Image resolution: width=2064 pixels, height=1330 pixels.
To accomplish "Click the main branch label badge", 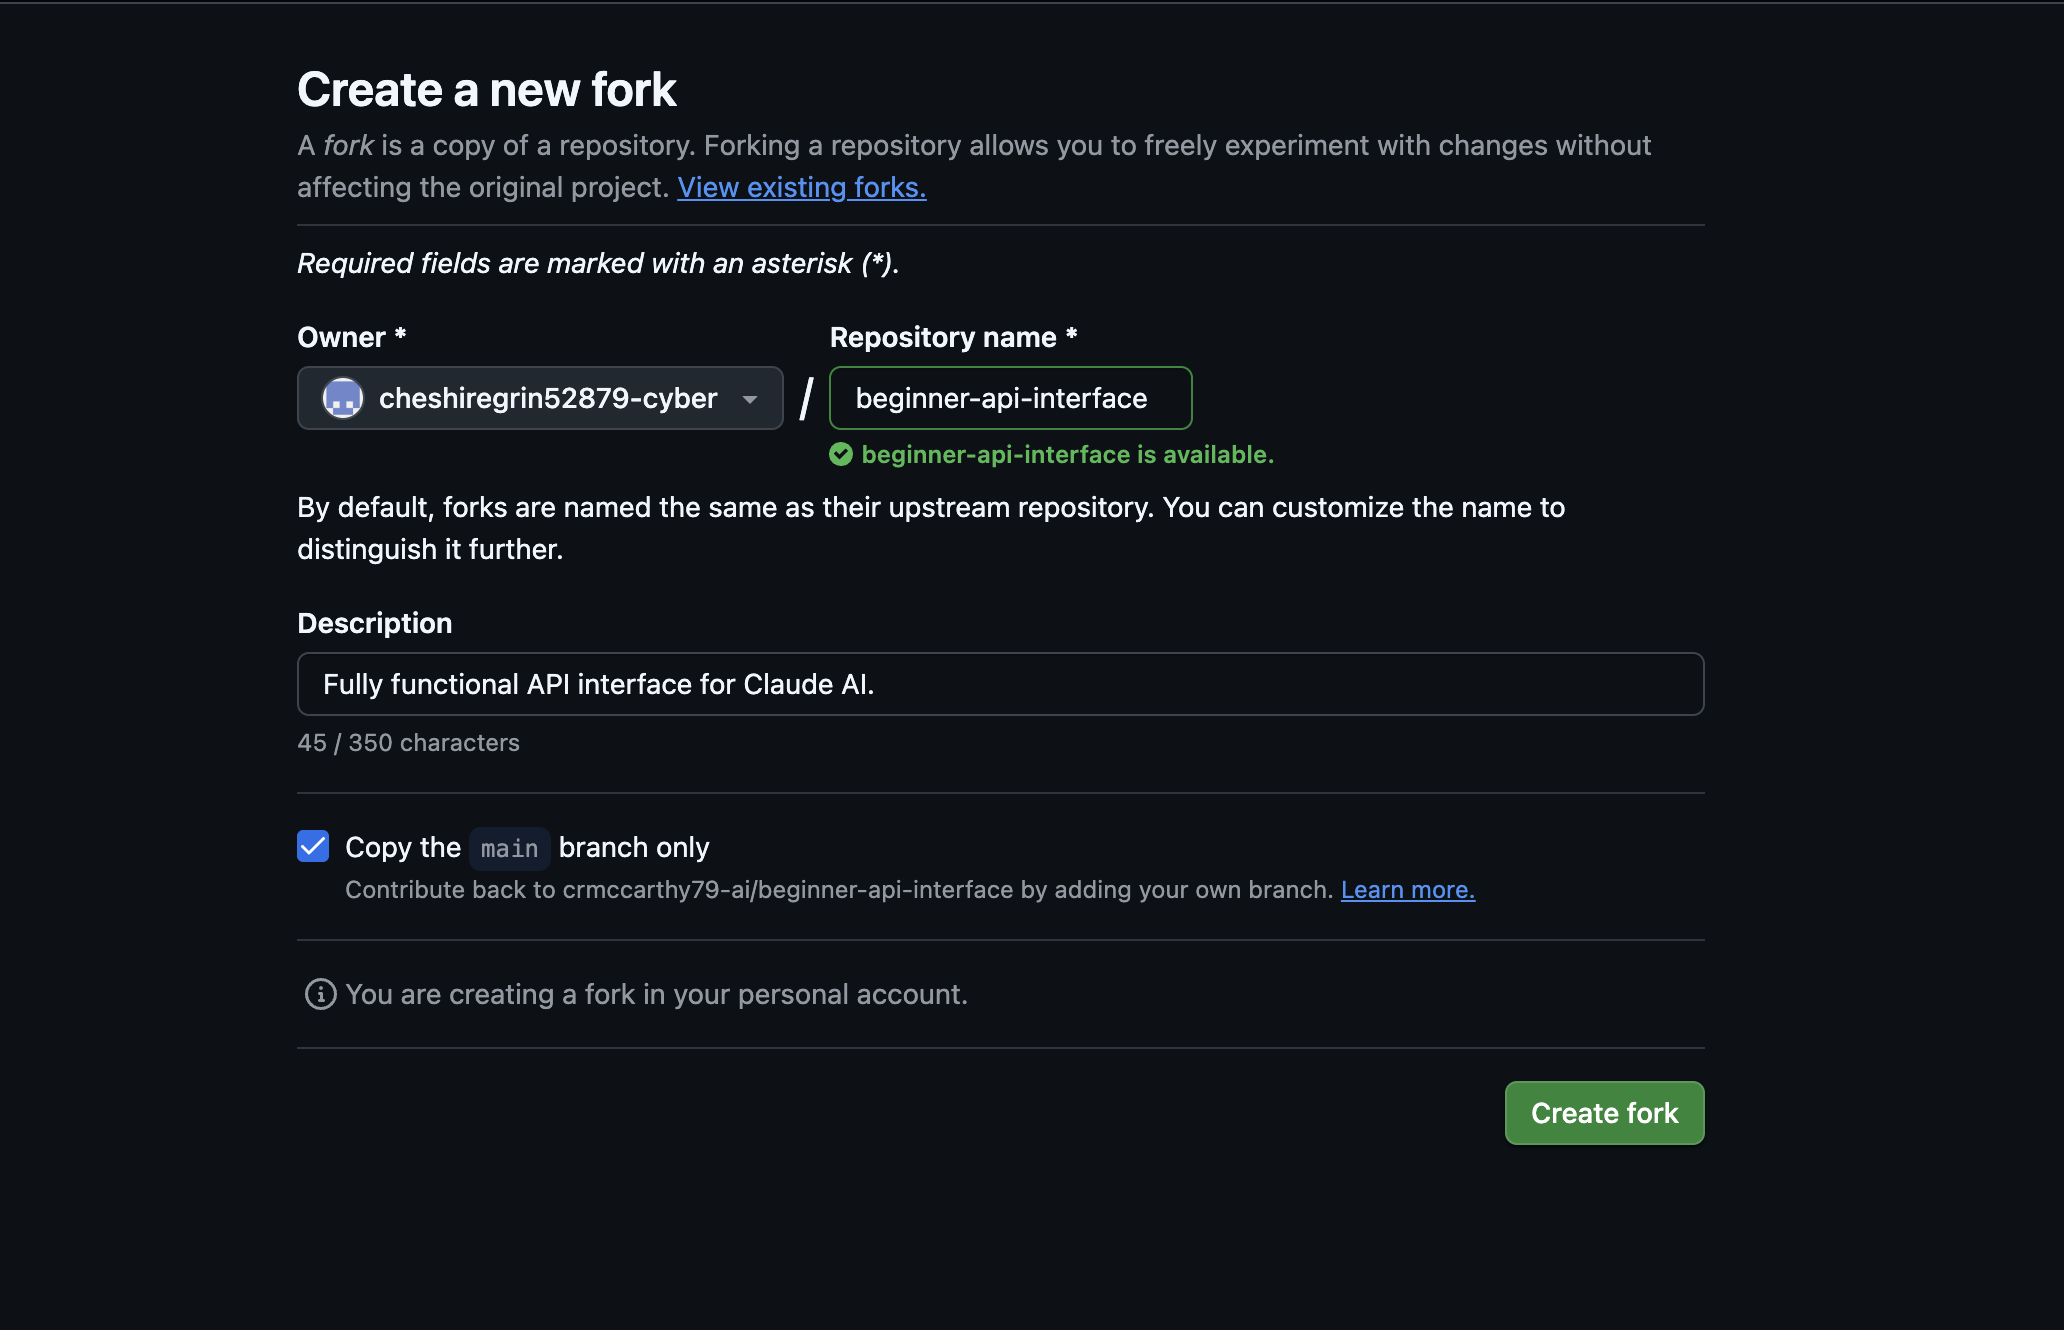I will [x=510, y=848].
